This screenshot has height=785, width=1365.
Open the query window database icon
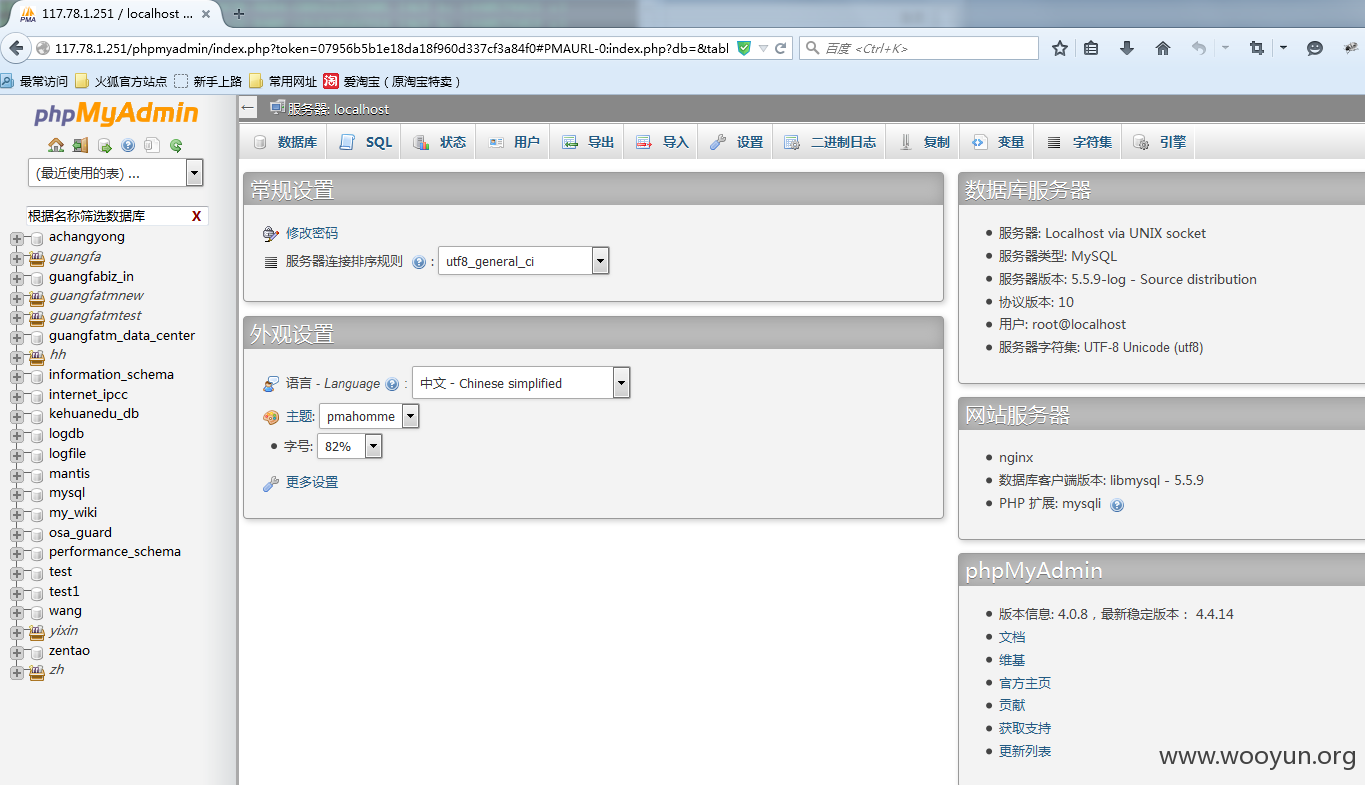click(104, 145)
